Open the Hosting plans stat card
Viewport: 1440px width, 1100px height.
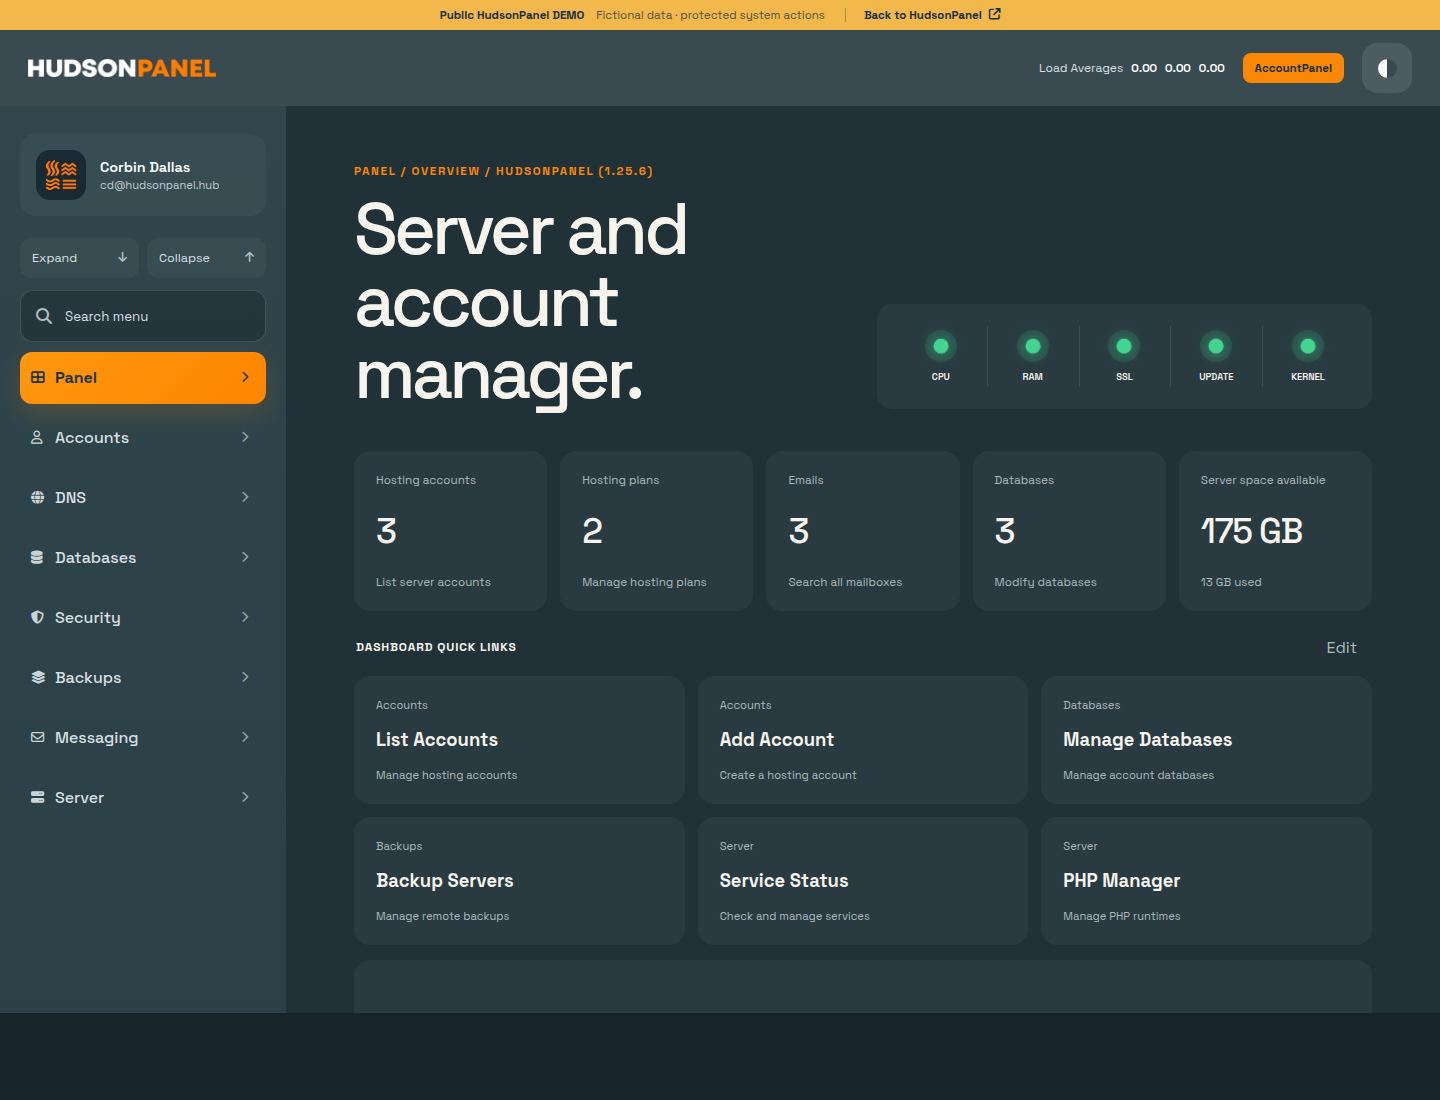coord(656,531)
